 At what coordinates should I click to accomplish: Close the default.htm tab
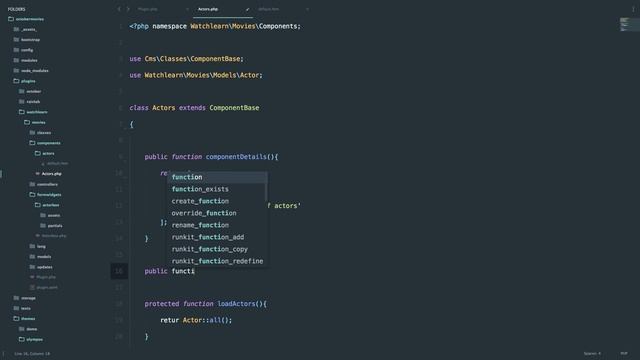pyautogui.click(x=307, y=9)
